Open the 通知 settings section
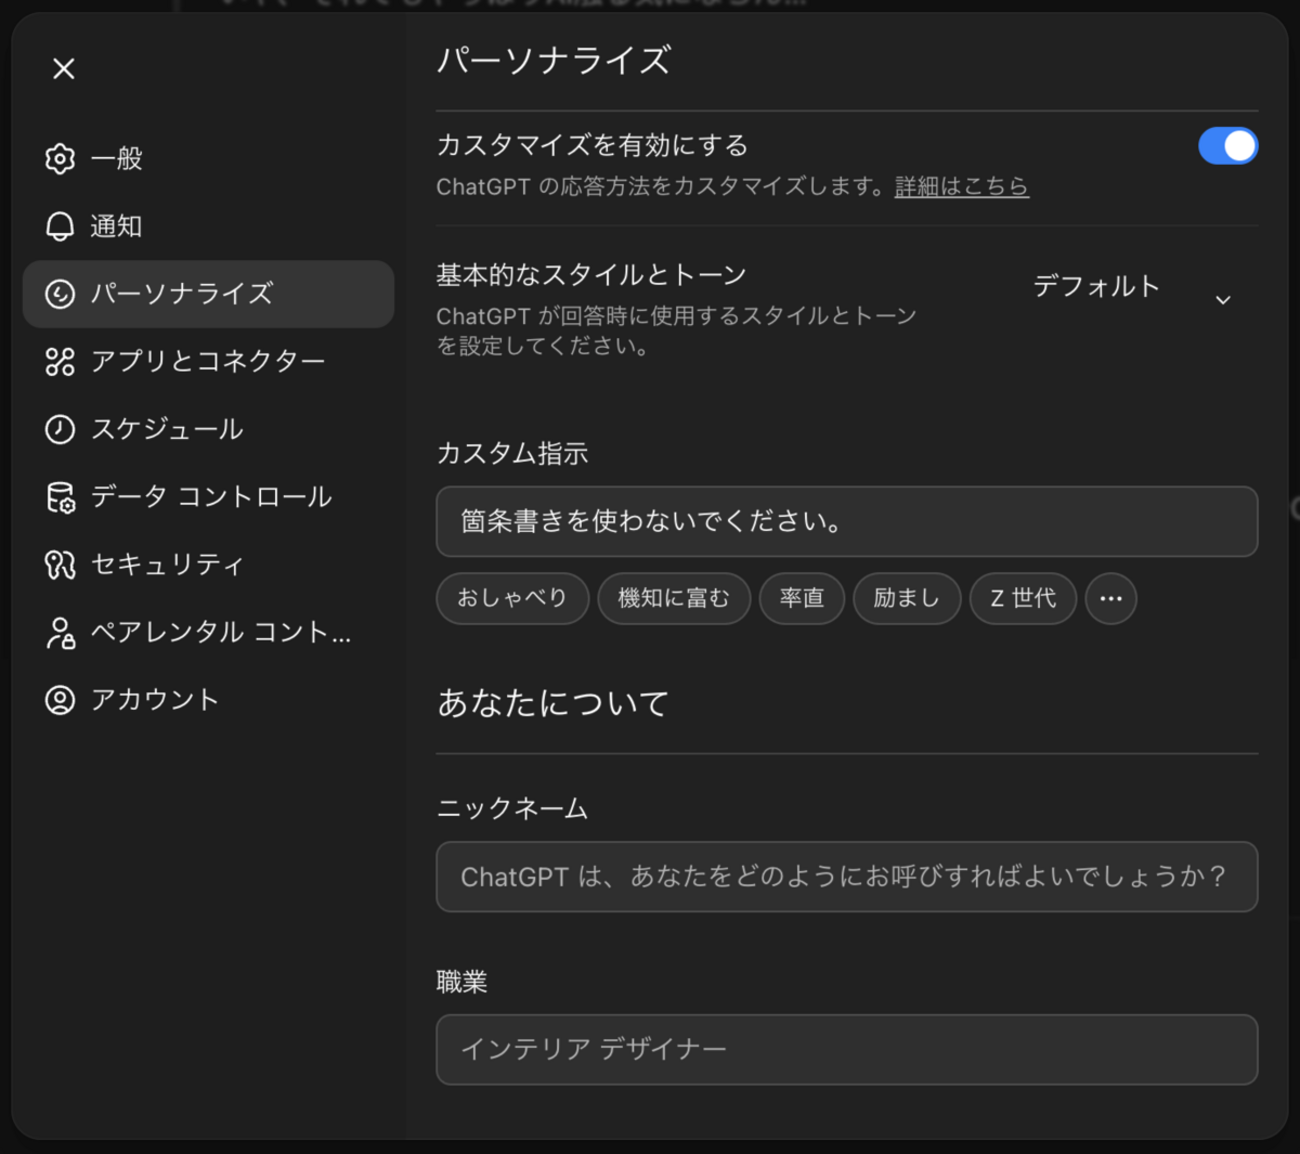The width and height of the screenshot is (1300, 1154). (208, 226)
